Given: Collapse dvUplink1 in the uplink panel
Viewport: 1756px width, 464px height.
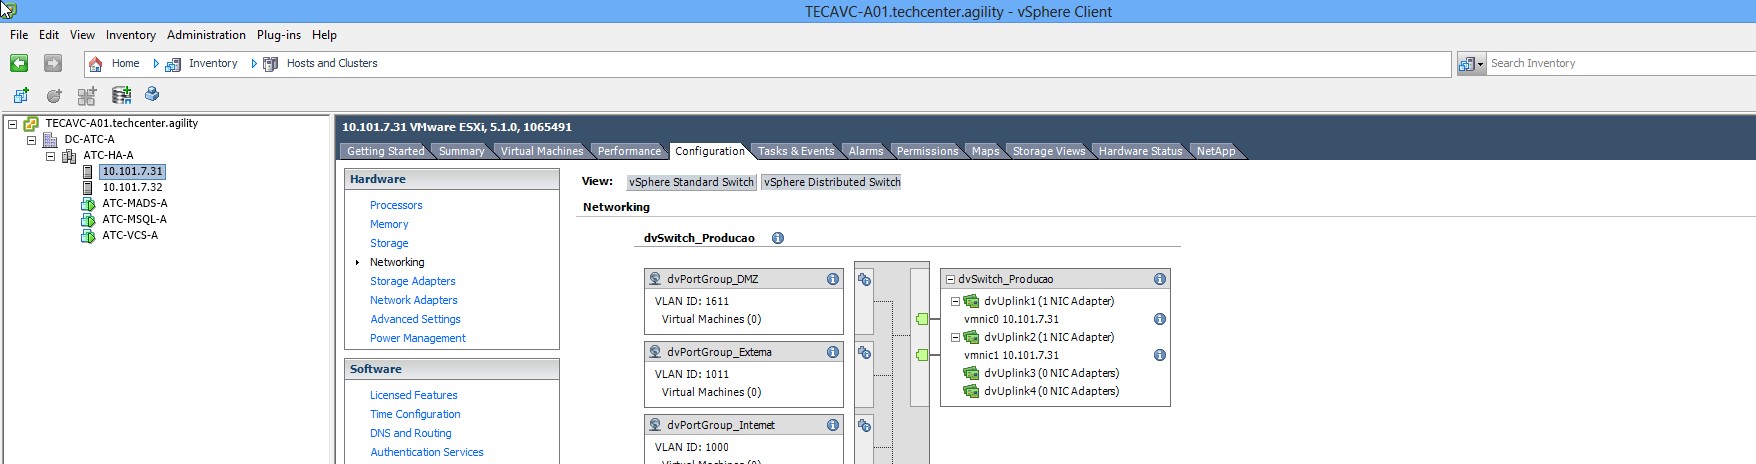Looking at the screenshot, I should [955, 301].
